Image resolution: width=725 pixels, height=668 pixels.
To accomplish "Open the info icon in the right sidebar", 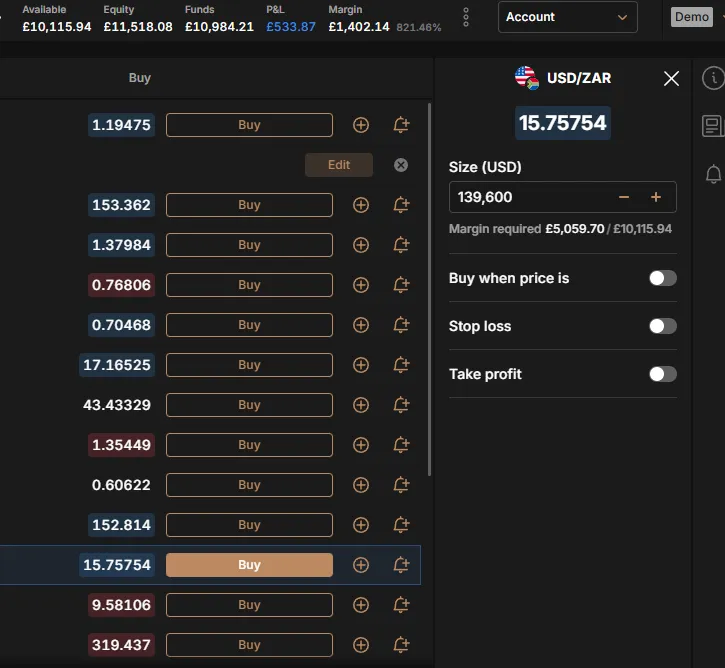I will tap(713, 78).
